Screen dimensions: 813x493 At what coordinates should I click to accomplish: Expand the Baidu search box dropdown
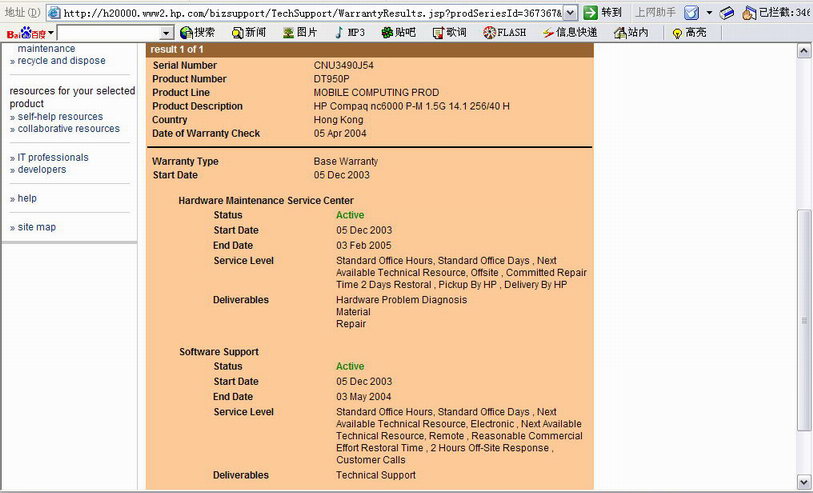(165, 33)
